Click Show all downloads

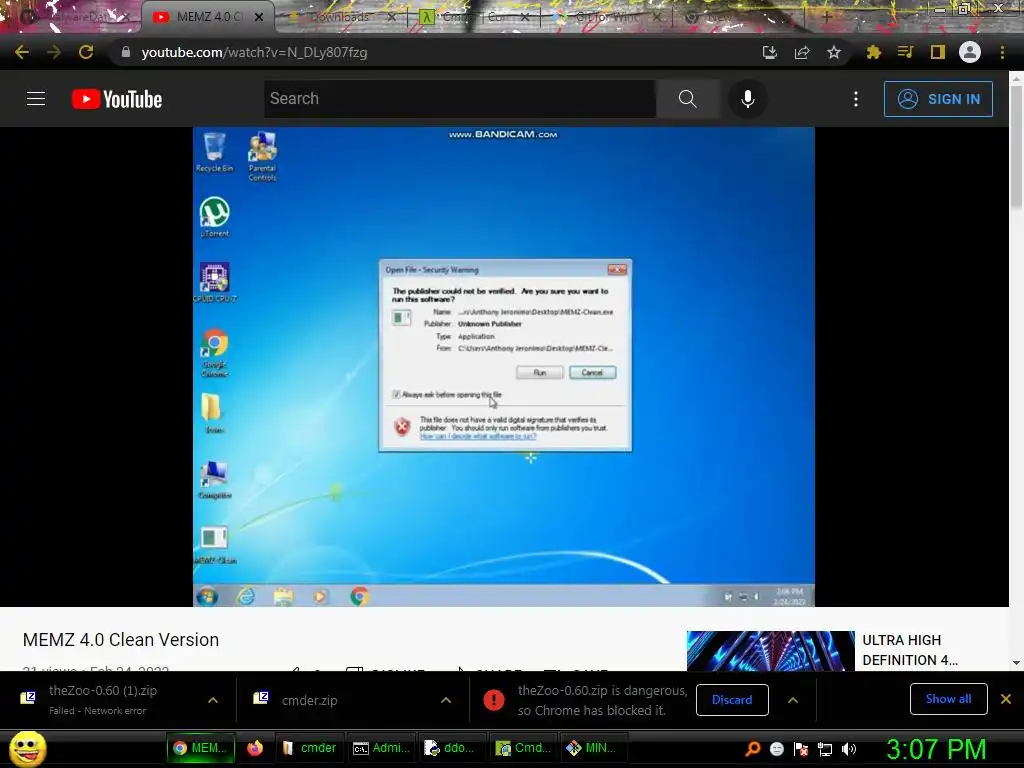click(948, 699)
